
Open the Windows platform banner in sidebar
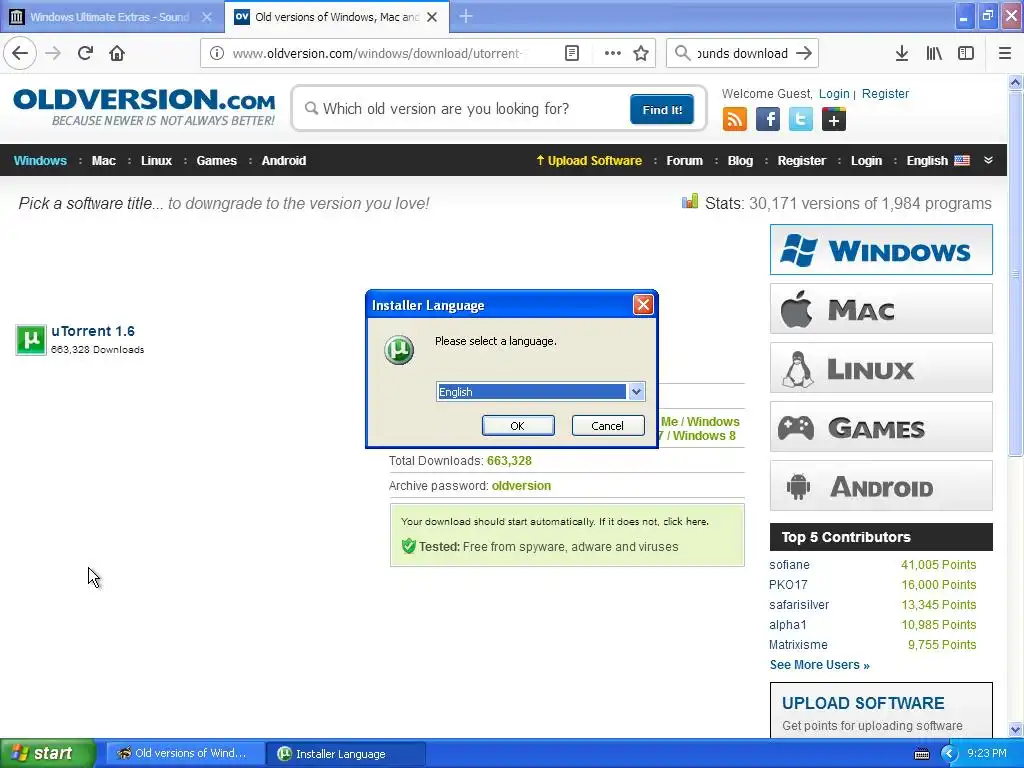pyautogui.click(x=881, y=249)
